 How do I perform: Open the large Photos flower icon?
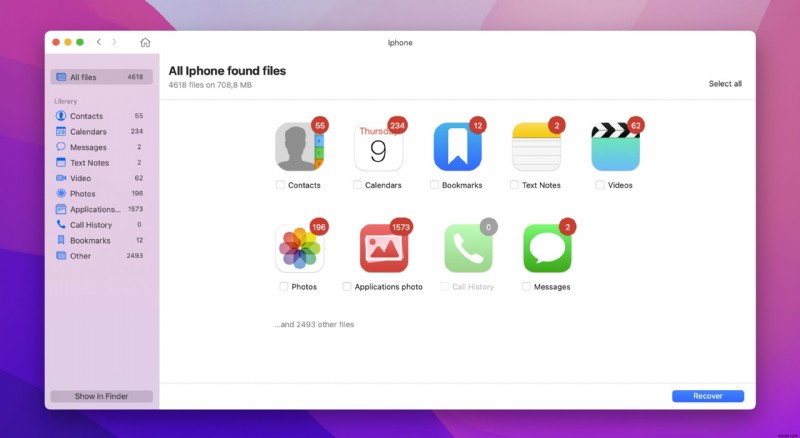pos(299,249)
